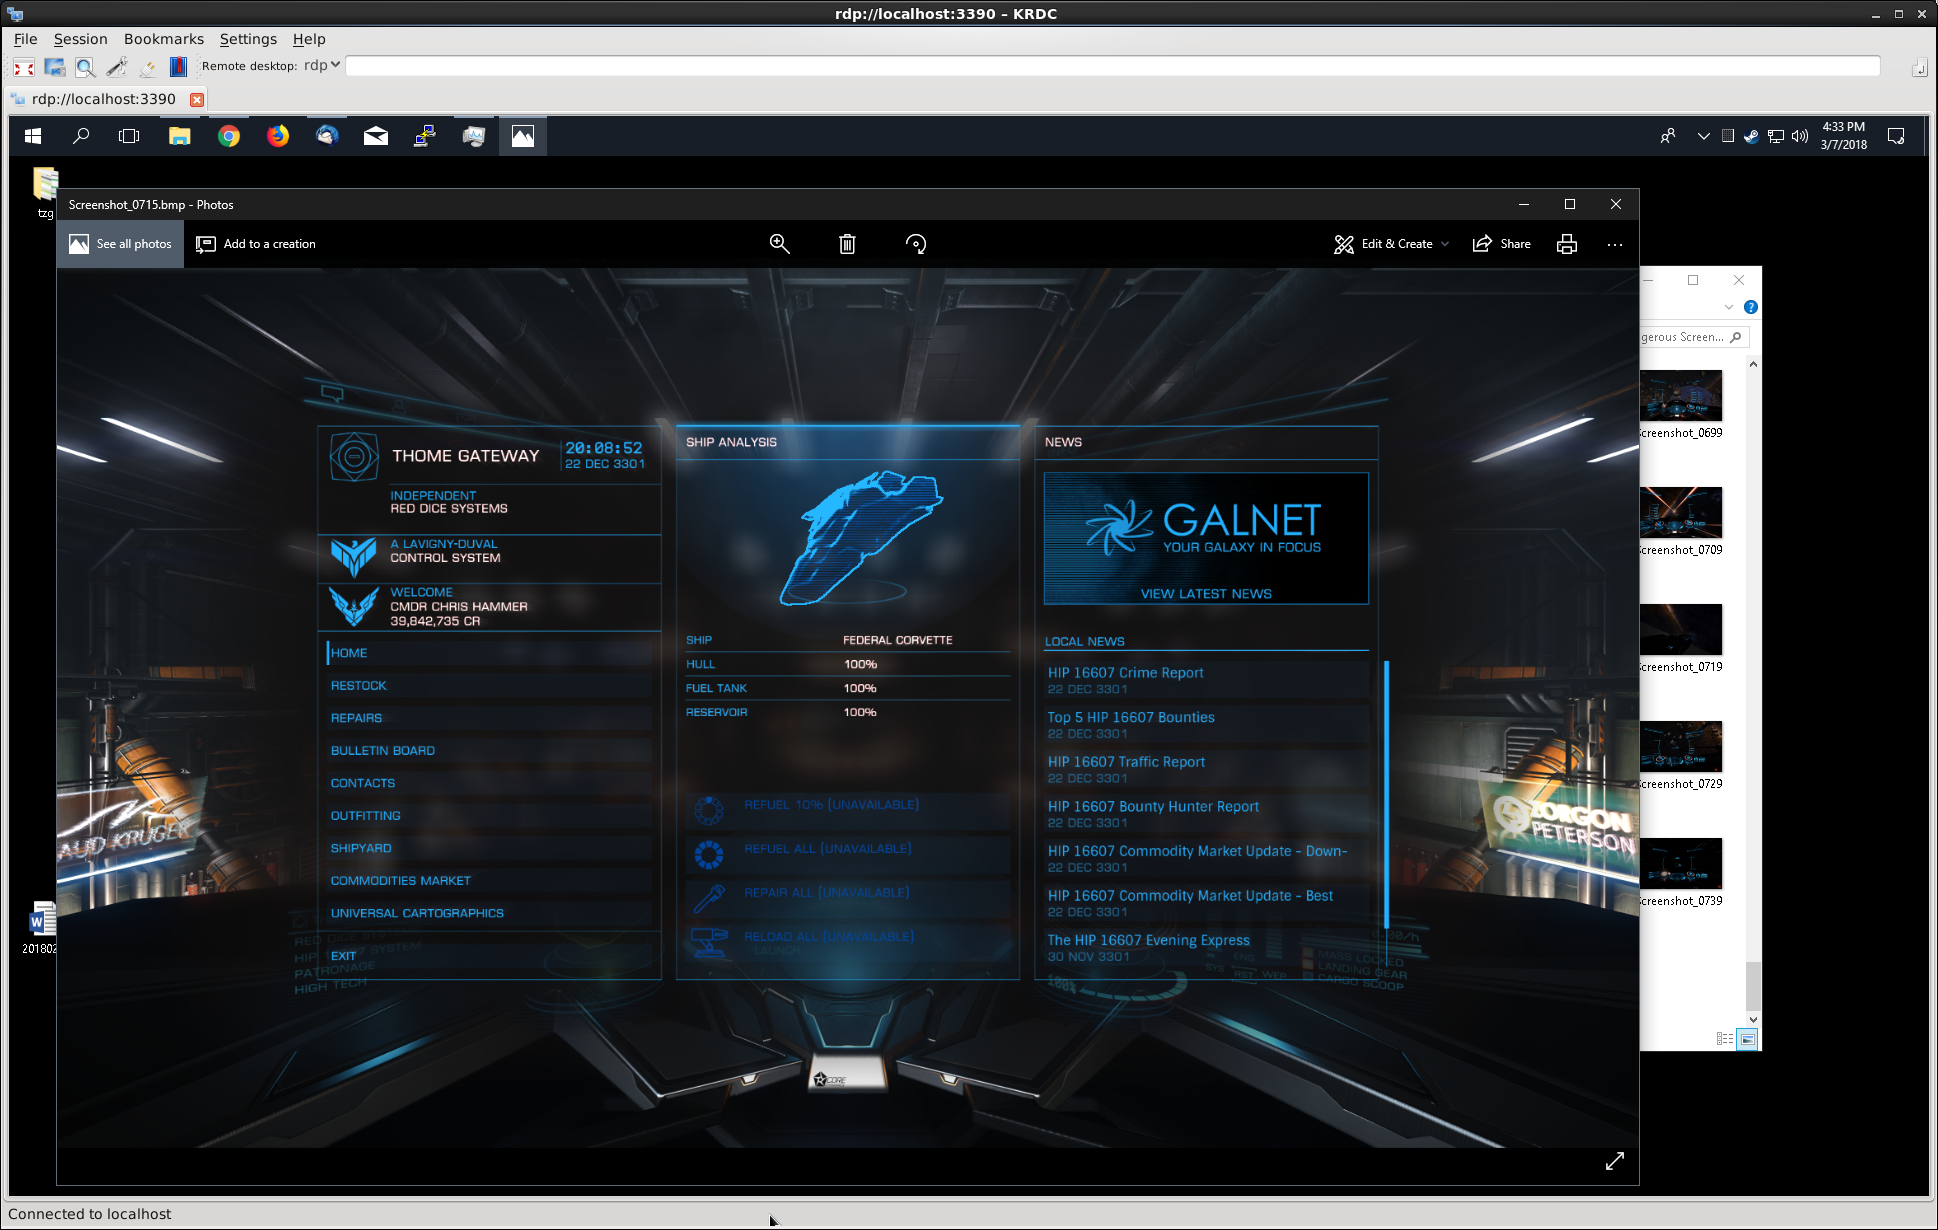The width and height of the screenshot is (1938, 1230).
Task: Click the remote desktop address field
Action: (x=1112, y=66)
